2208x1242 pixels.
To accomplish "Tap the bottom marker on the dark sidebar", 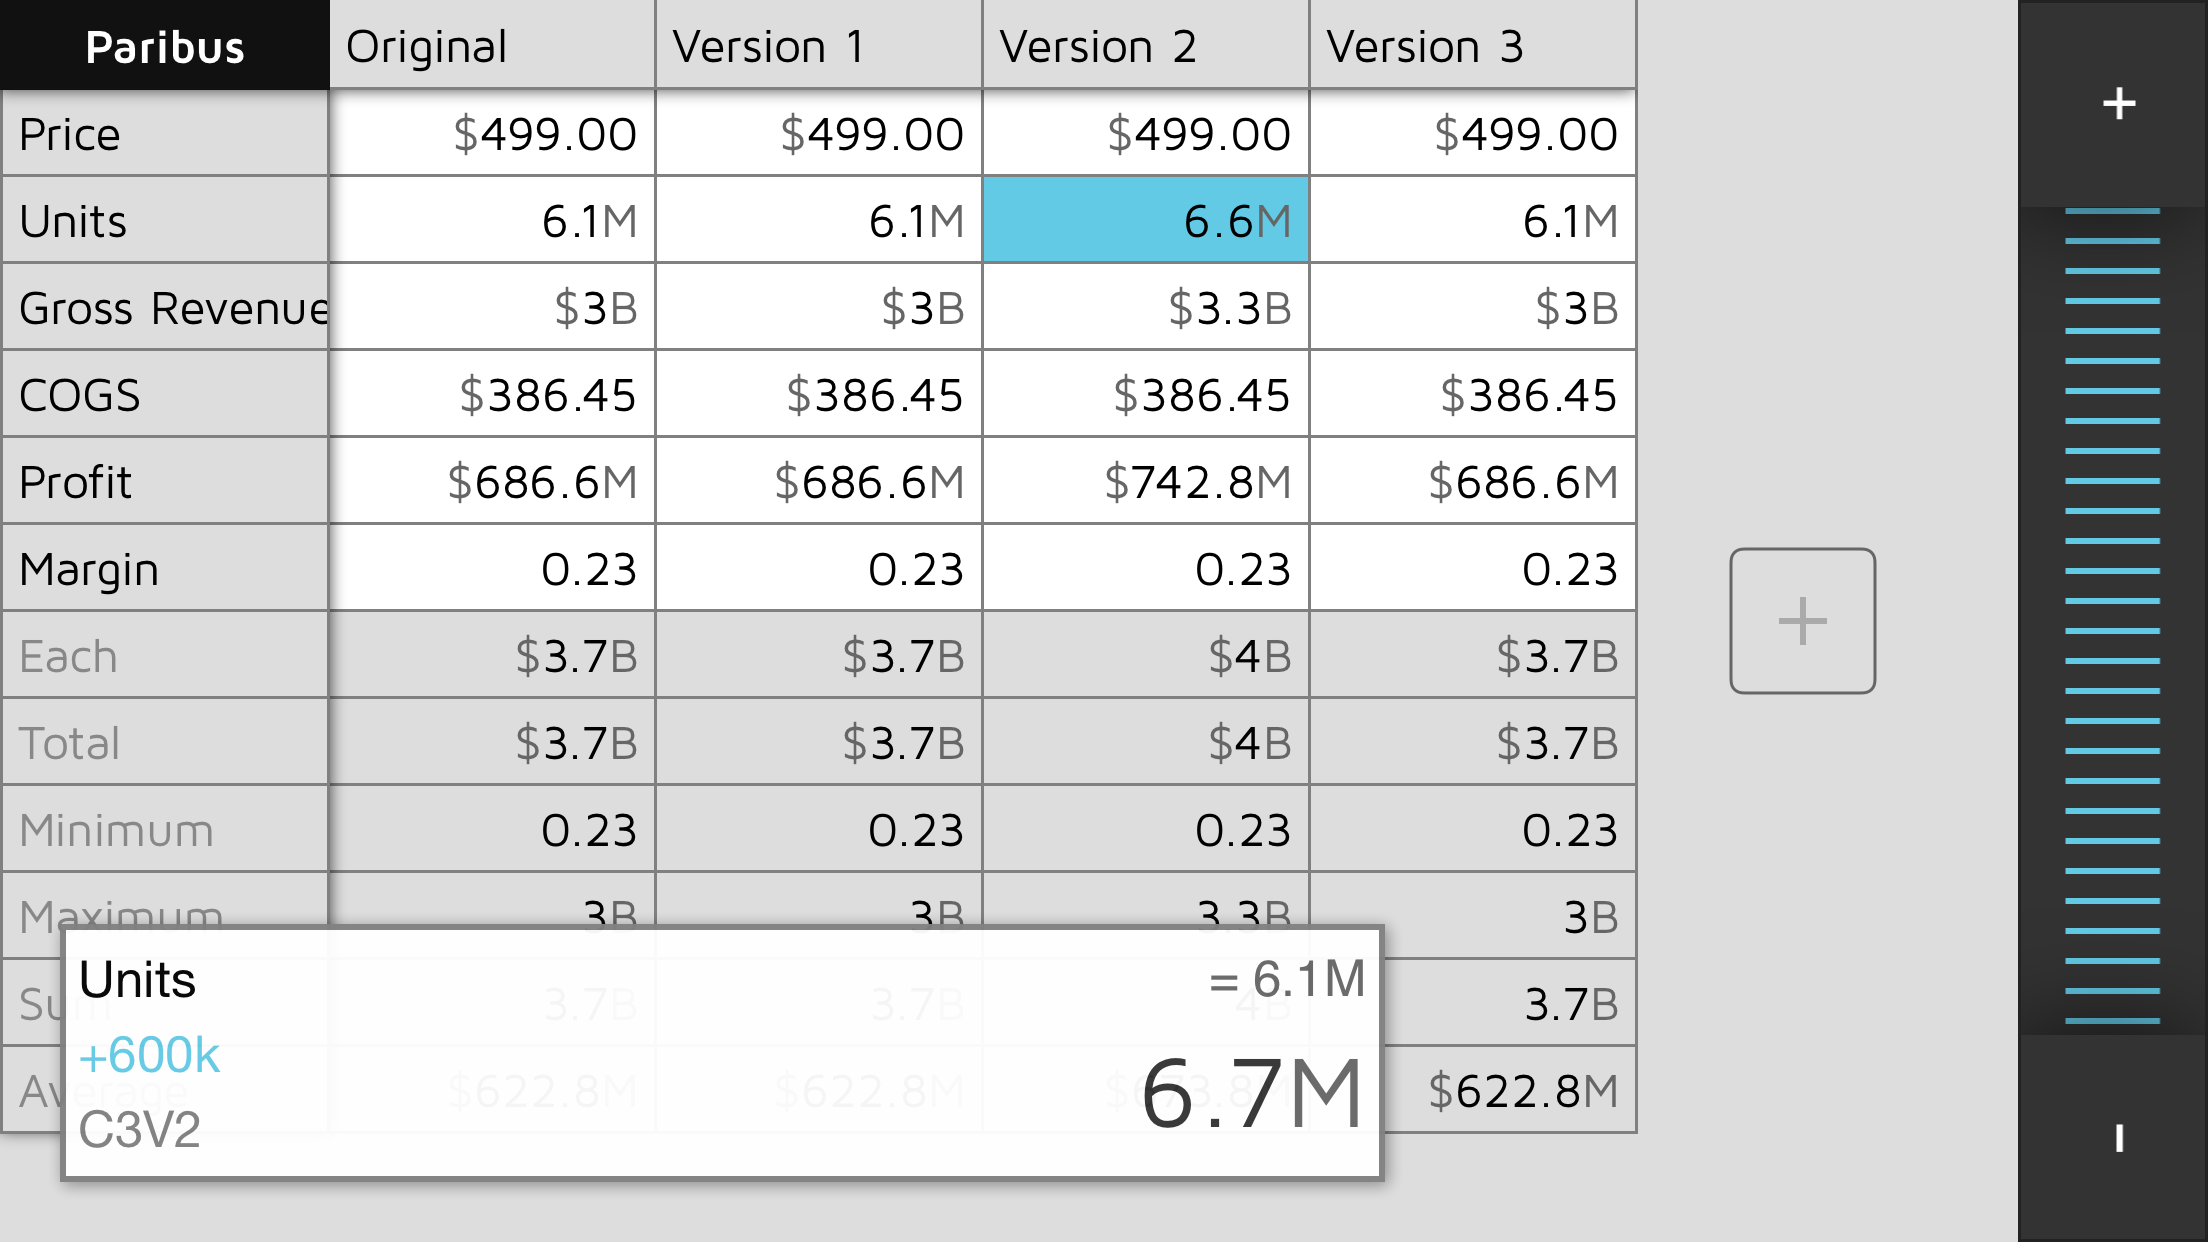I will click(x=2118, y=1138).
